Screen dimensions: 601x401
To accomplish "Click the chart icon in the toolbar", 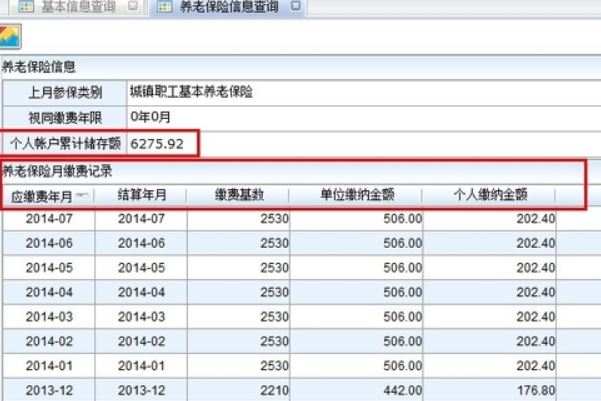I will point(10,36).
